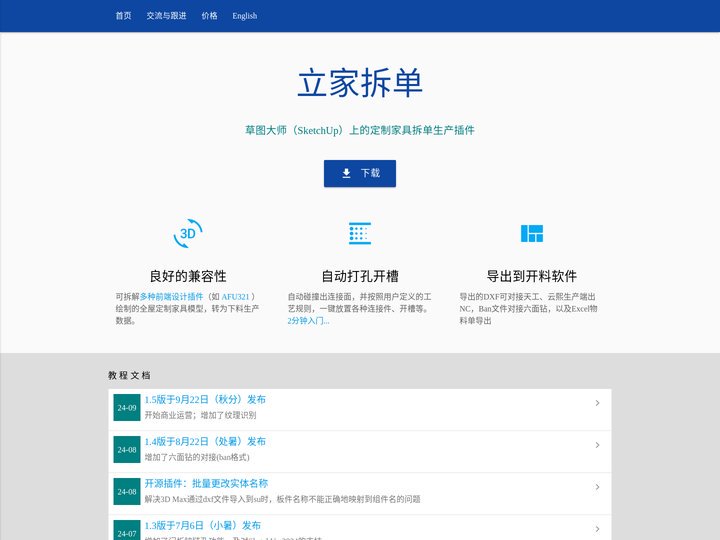Click the dotted grid auto-drilling icon
The height and width of the screenshot is (540, 720).
tap(360, 233)
